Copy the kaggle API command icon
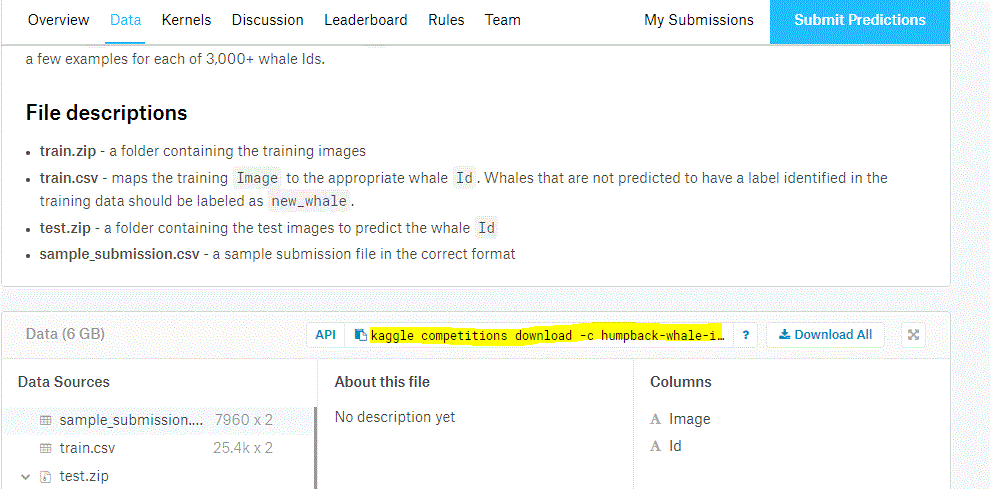 (x=360, y=335)
